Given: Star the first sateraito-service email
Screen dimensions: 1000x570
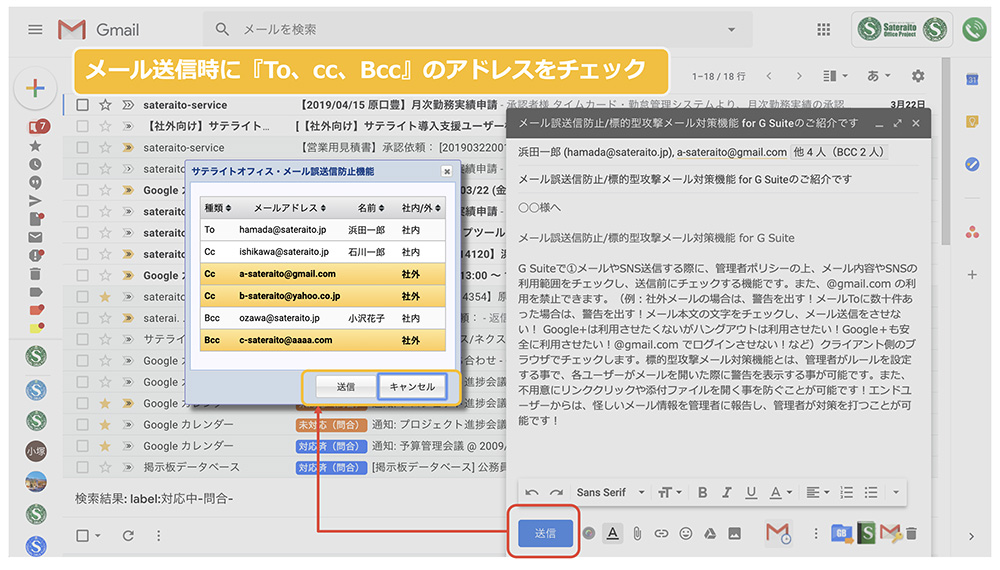Looking at the screenshot, I should [105, 105].
